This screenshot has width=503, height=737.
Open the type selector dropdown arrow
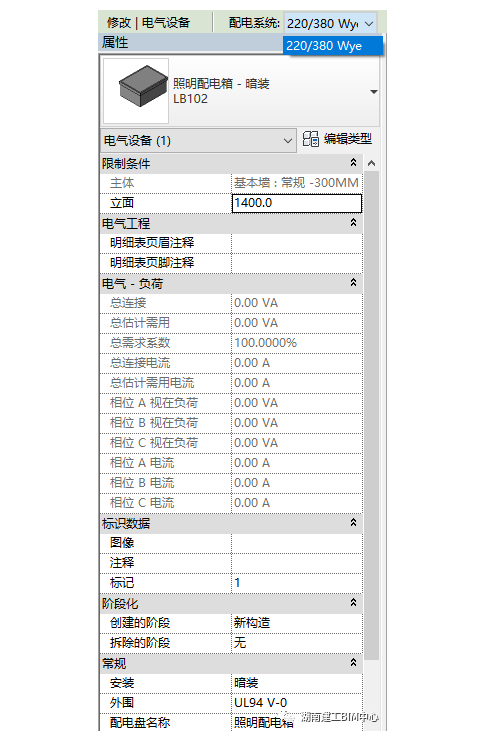click(374, 92)
